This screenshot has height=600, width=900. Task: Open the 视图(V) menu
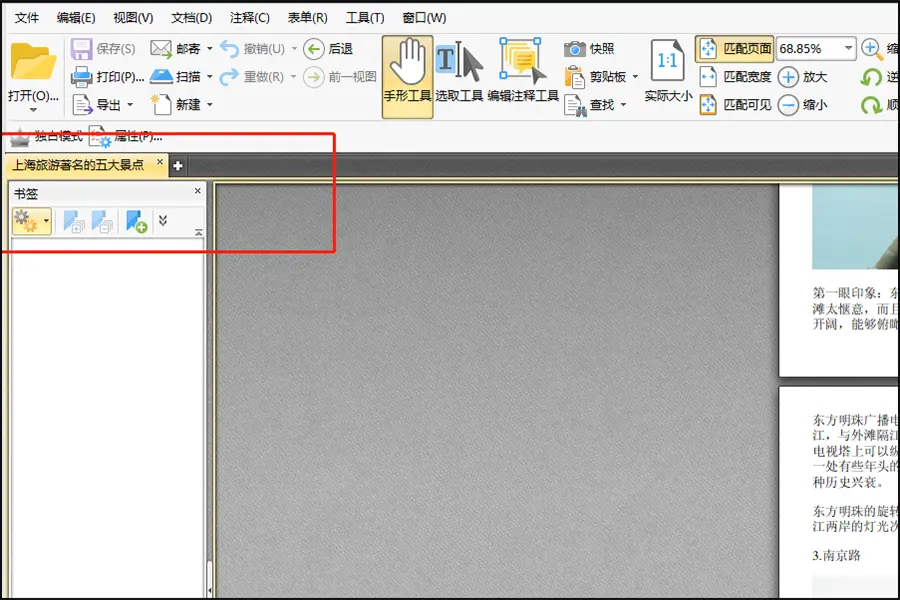point(133,18)
